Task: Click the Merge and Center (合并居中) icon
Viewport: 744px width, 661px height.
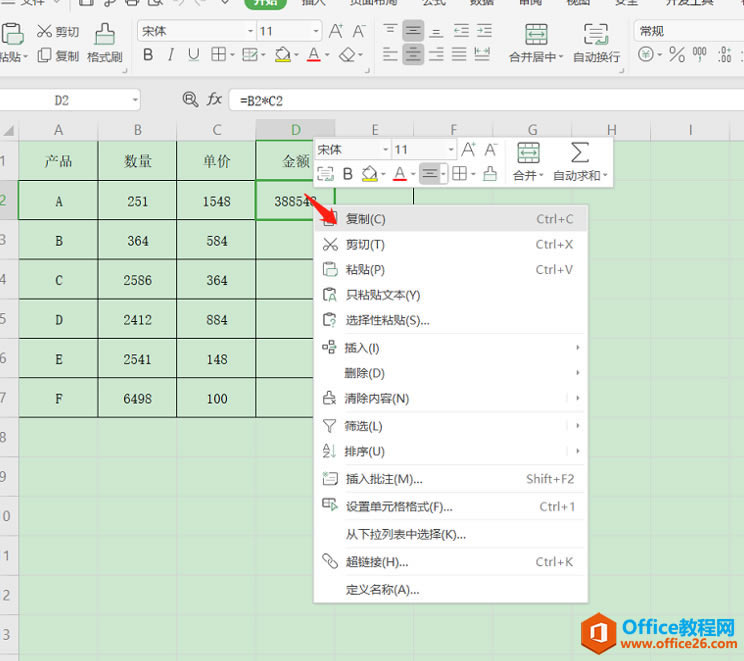Action: [x=537, y=34]
